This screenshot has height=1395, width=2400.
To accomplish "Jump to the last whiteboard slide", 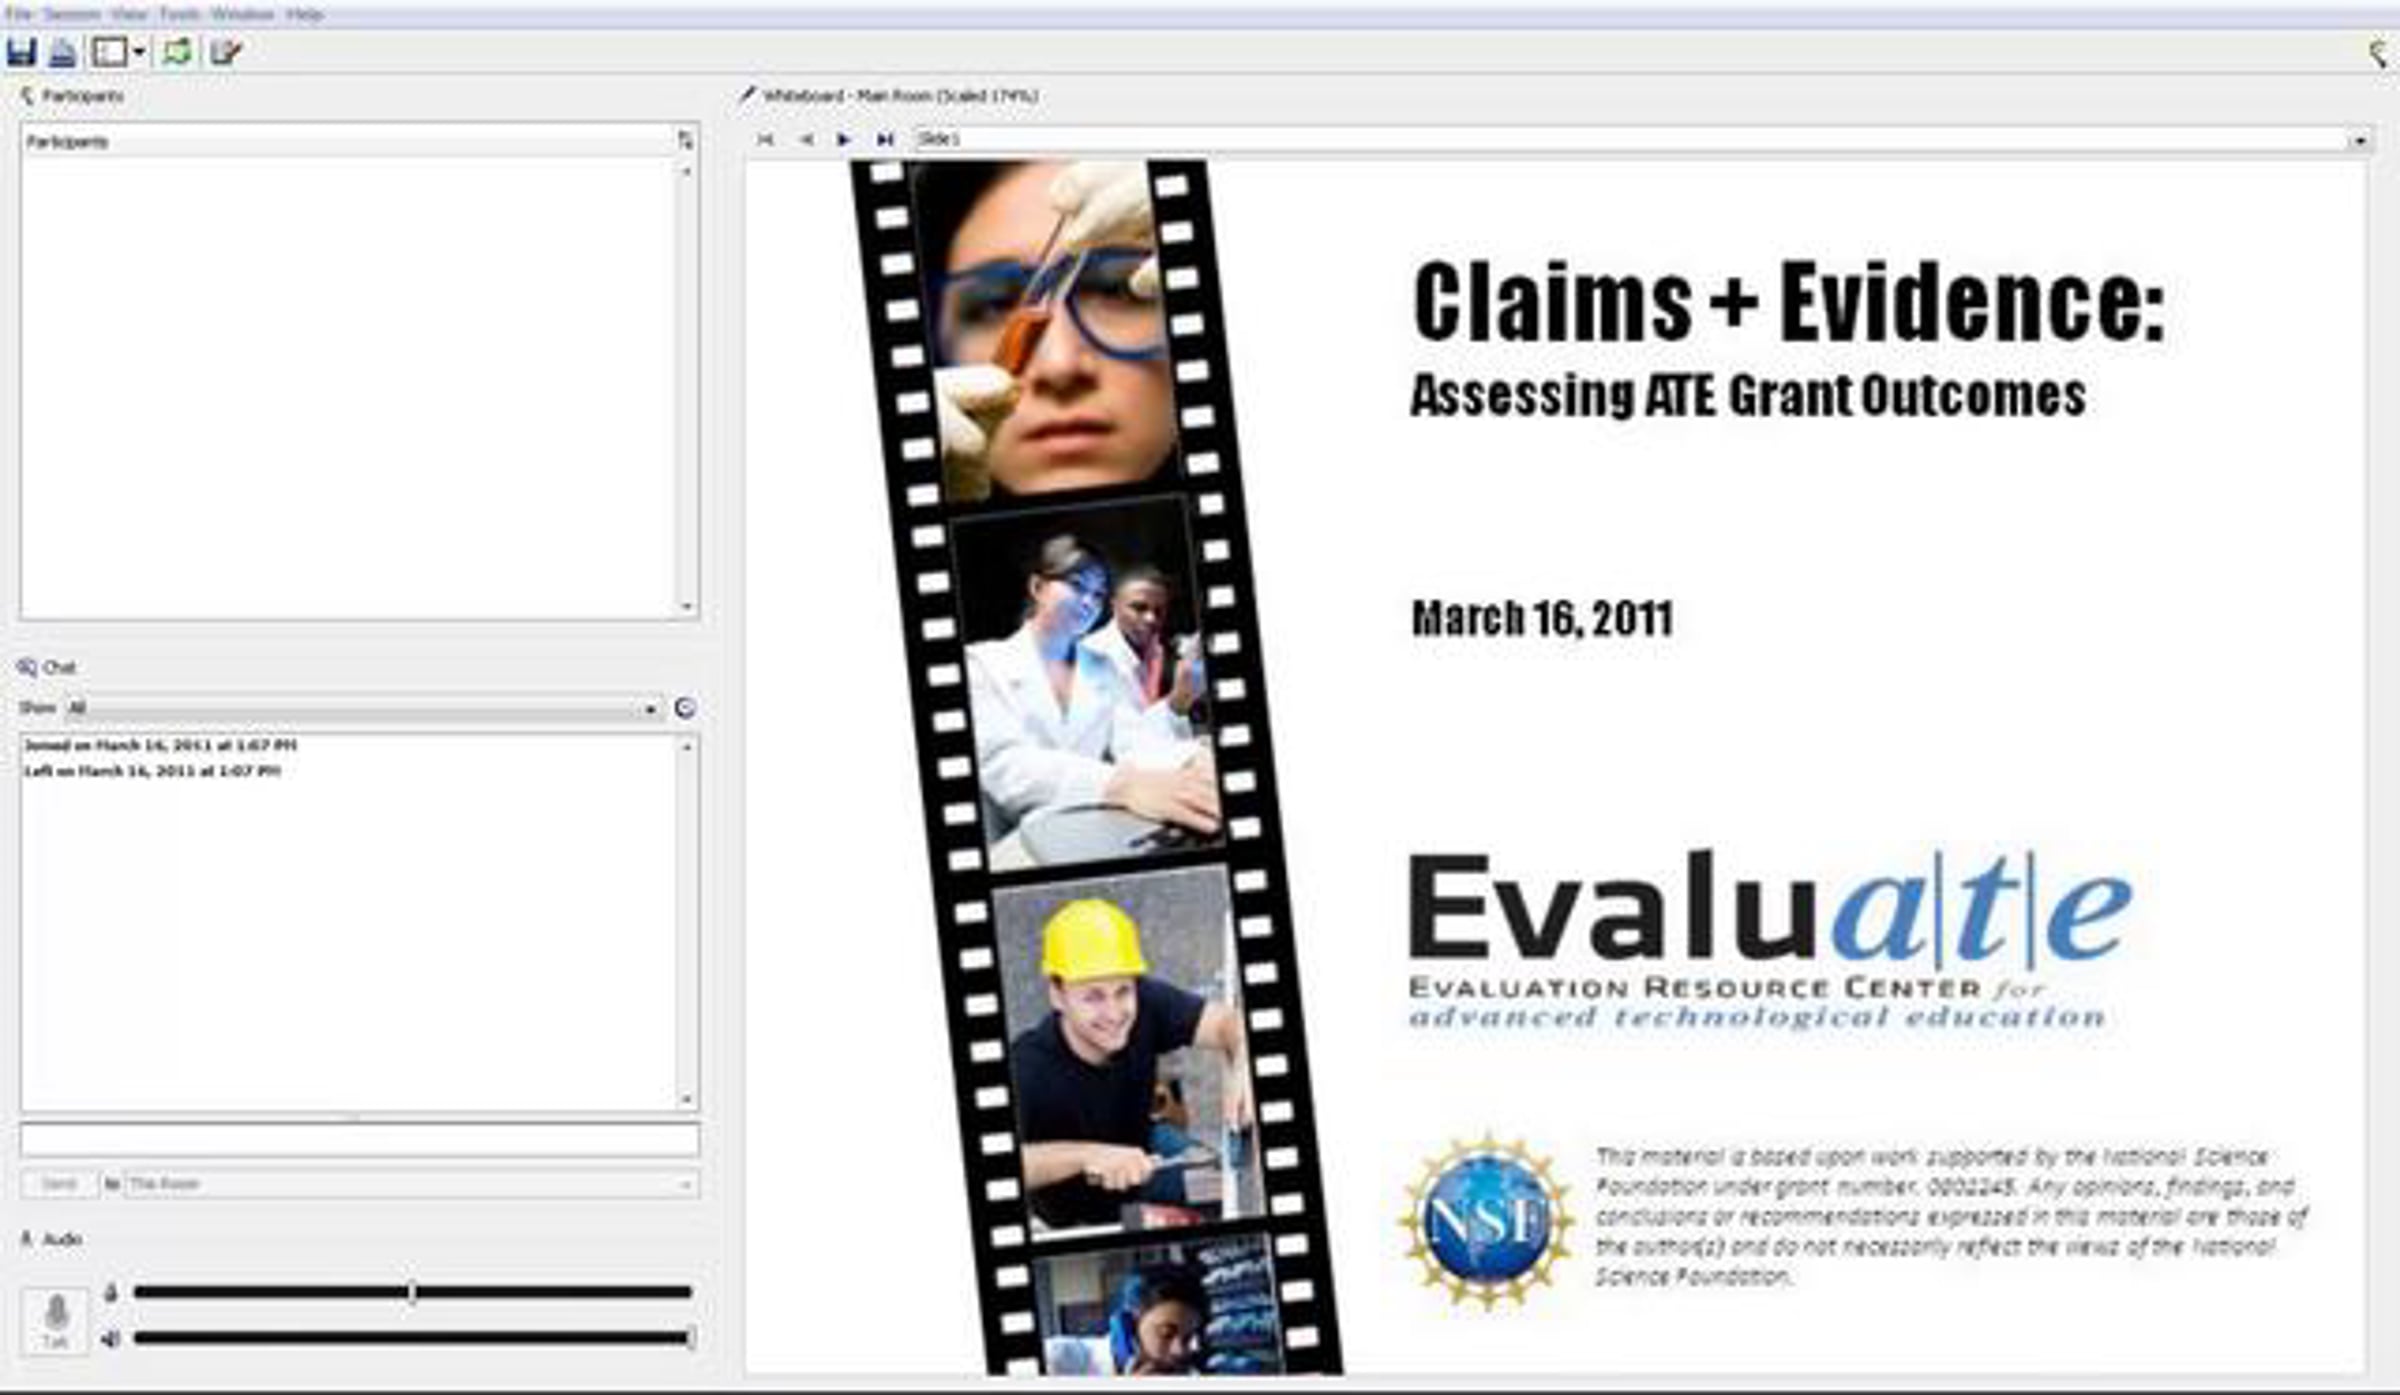I will coord(885,139).
